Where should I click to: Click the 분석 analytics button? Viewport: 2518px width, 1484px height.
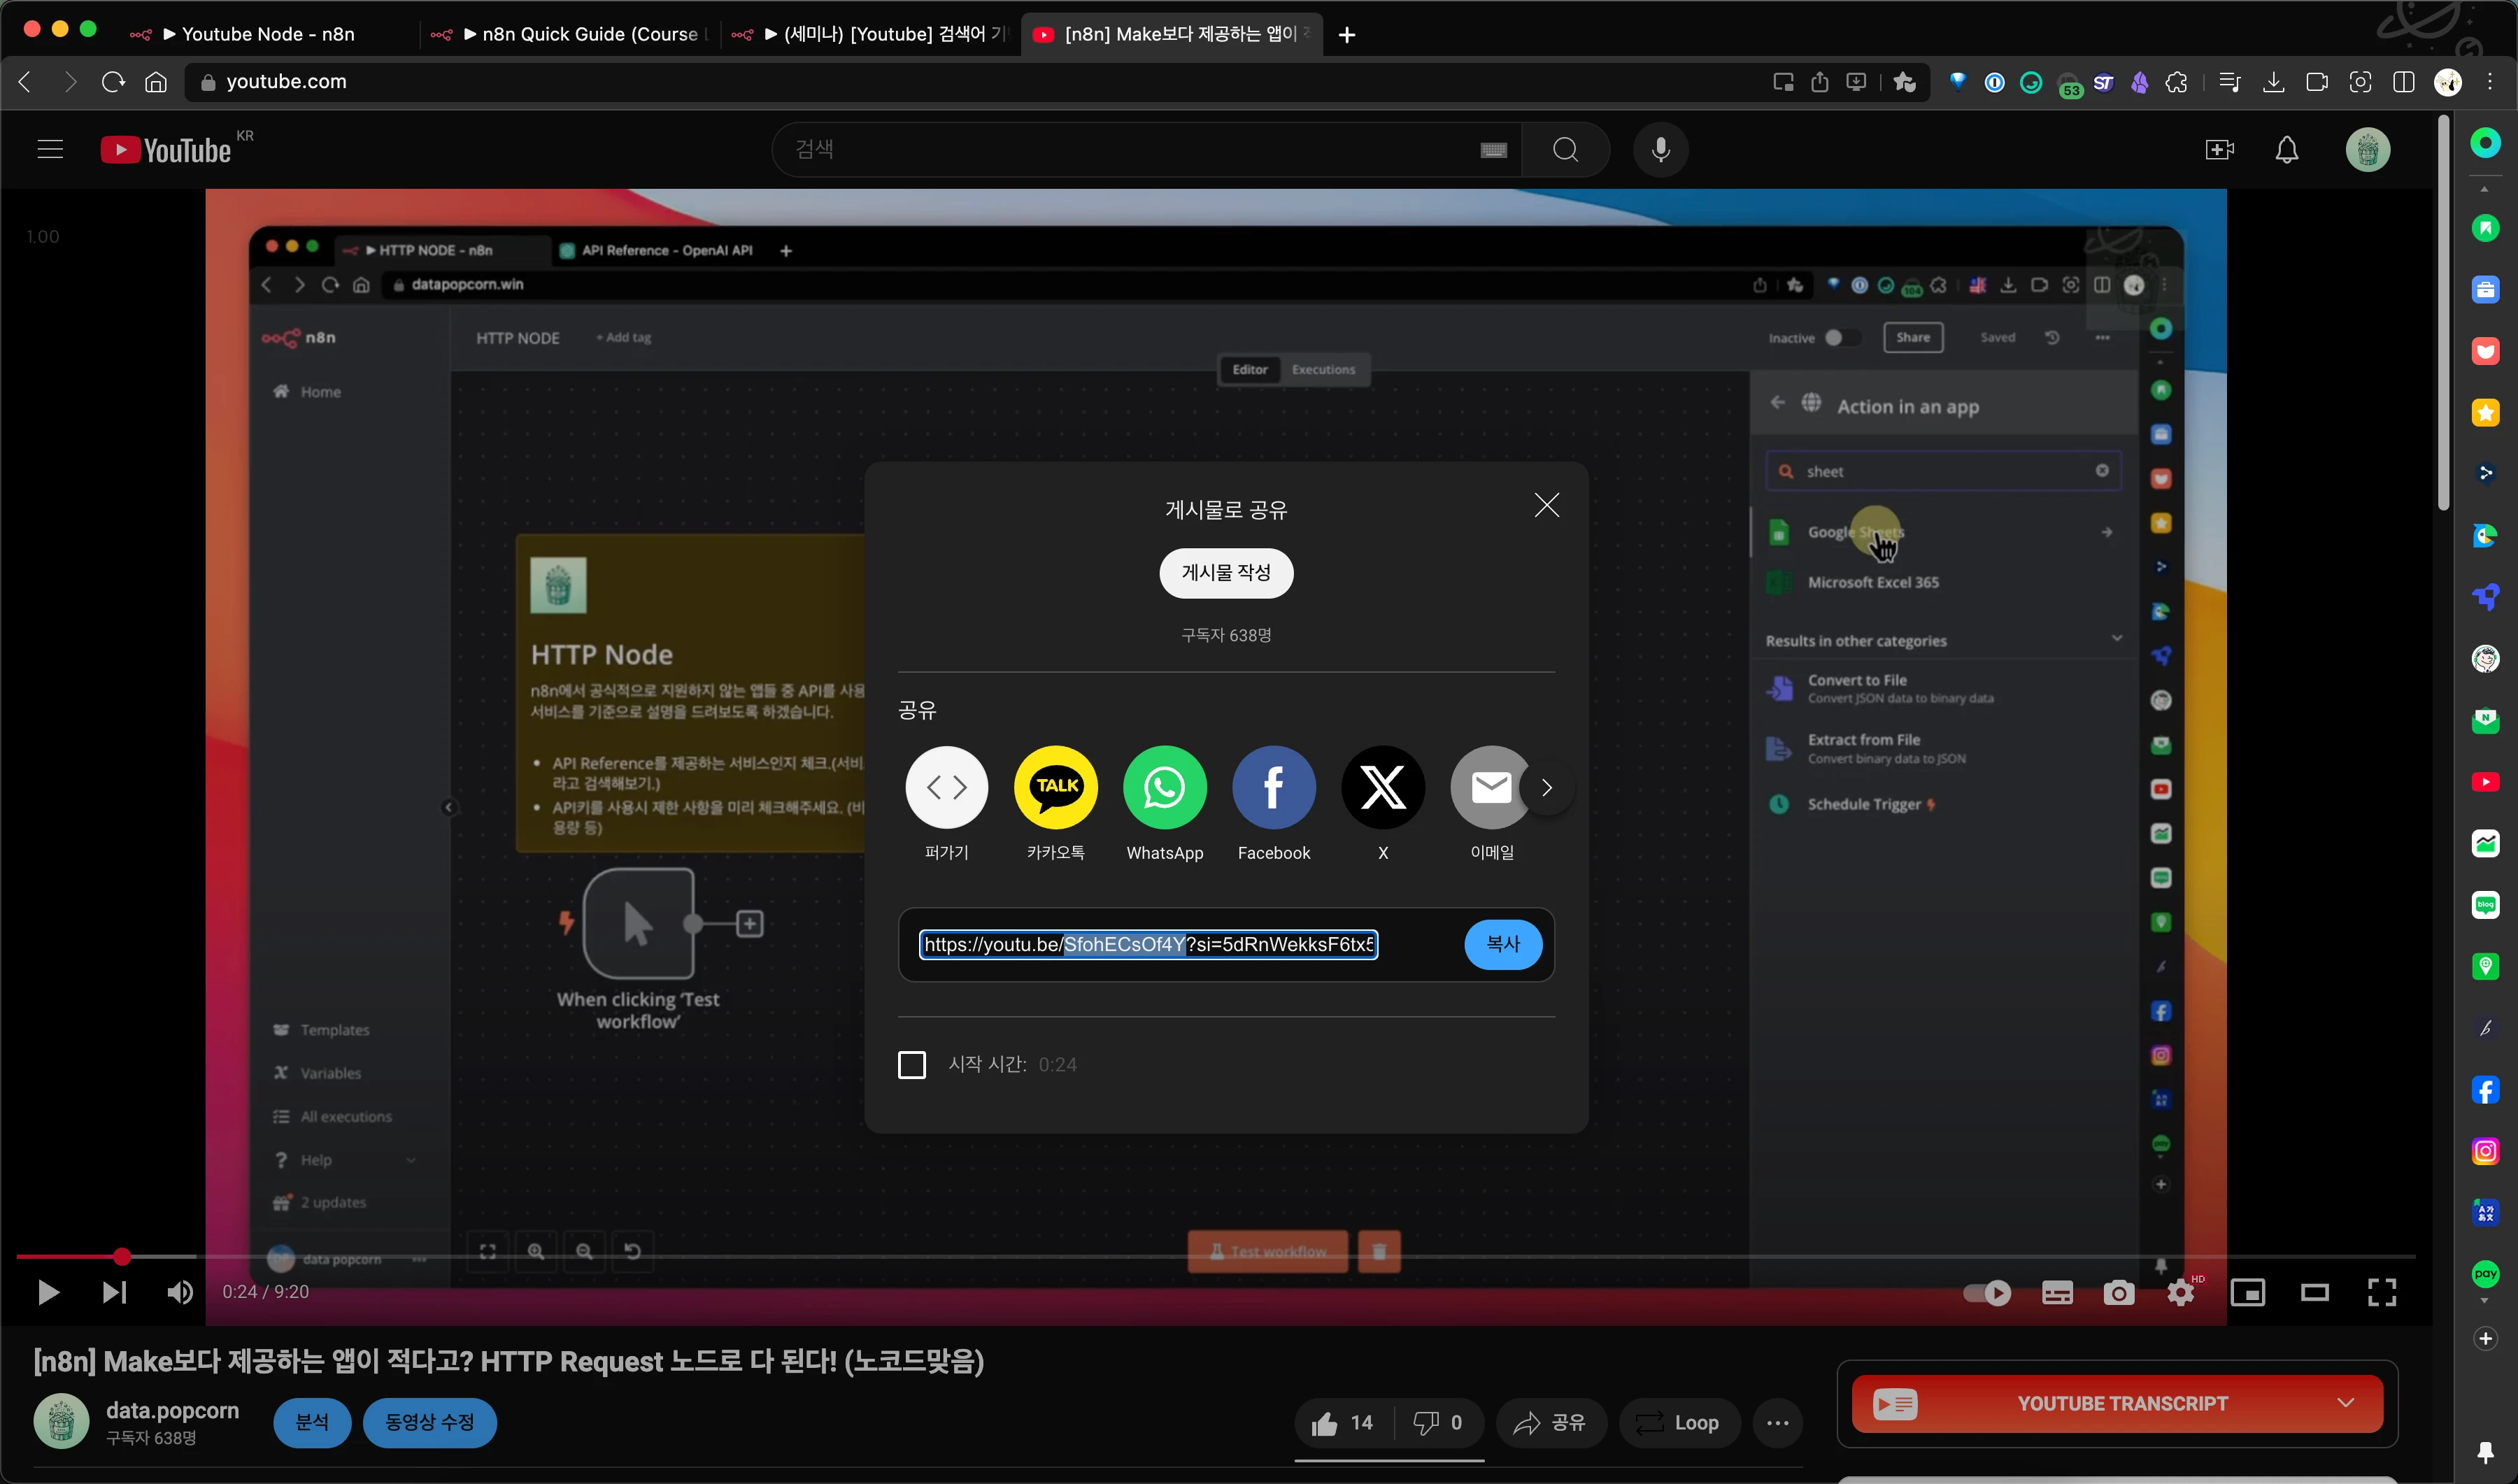tap(312, 1422)
